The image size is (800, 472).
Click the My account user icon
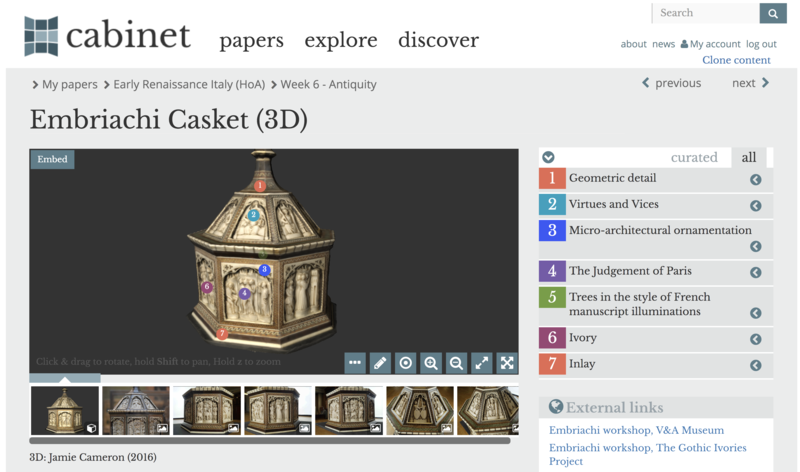coord(684,44)
